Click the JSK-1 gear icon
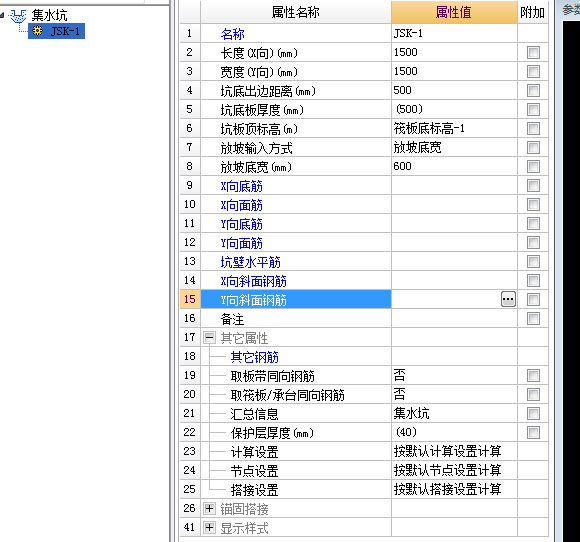580x542 pixels. pos(37,31)
